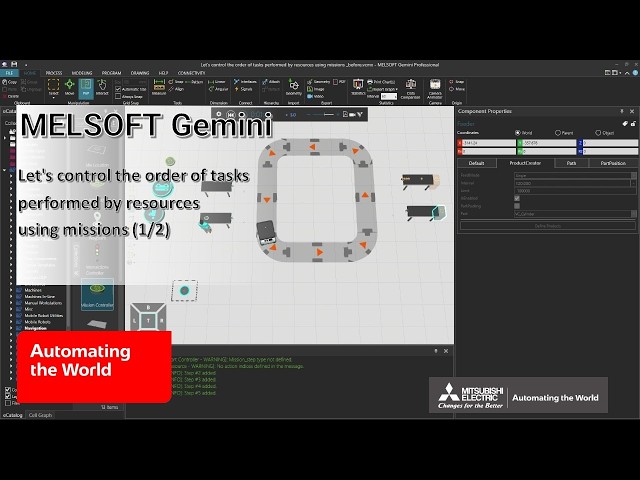Viewport: 640px width, 480px height.
Task: Add an Angular dimension
Action: (x=218, y=89)
